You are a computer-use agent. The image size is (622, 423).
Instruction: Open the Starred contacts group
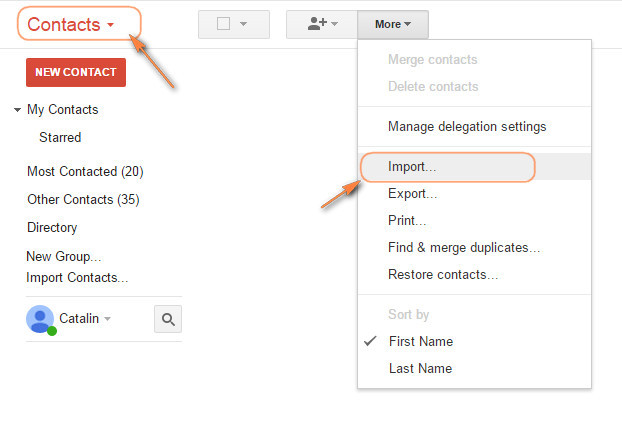pos(60,137)
